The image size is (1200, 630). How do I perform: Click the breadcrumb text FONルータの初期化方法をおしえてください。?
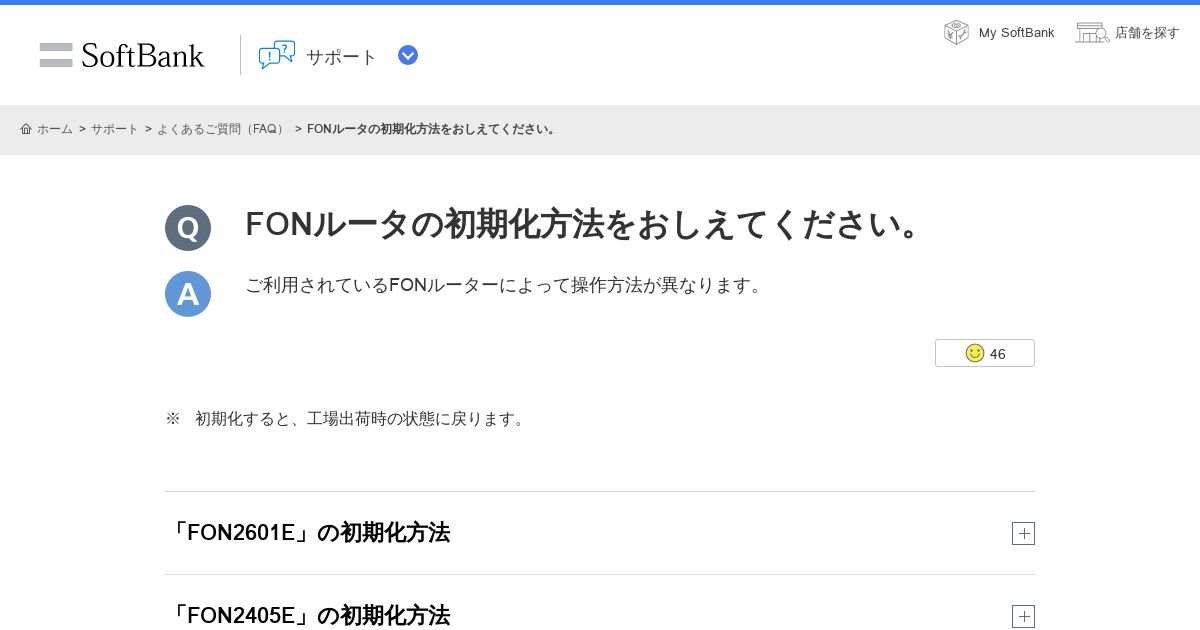point(432,129)
